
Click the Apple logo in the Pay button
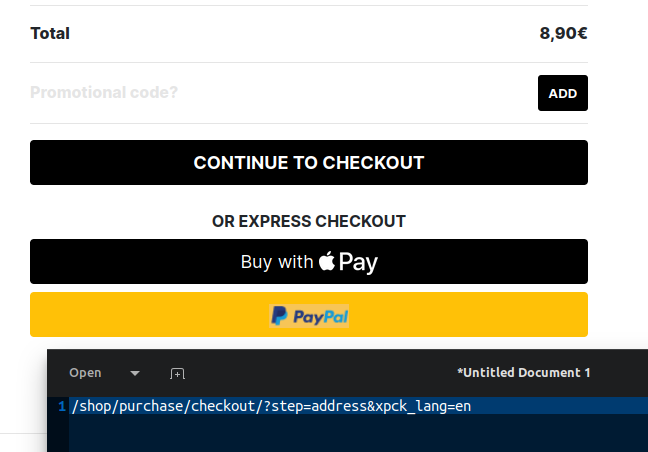coord(327,261)
